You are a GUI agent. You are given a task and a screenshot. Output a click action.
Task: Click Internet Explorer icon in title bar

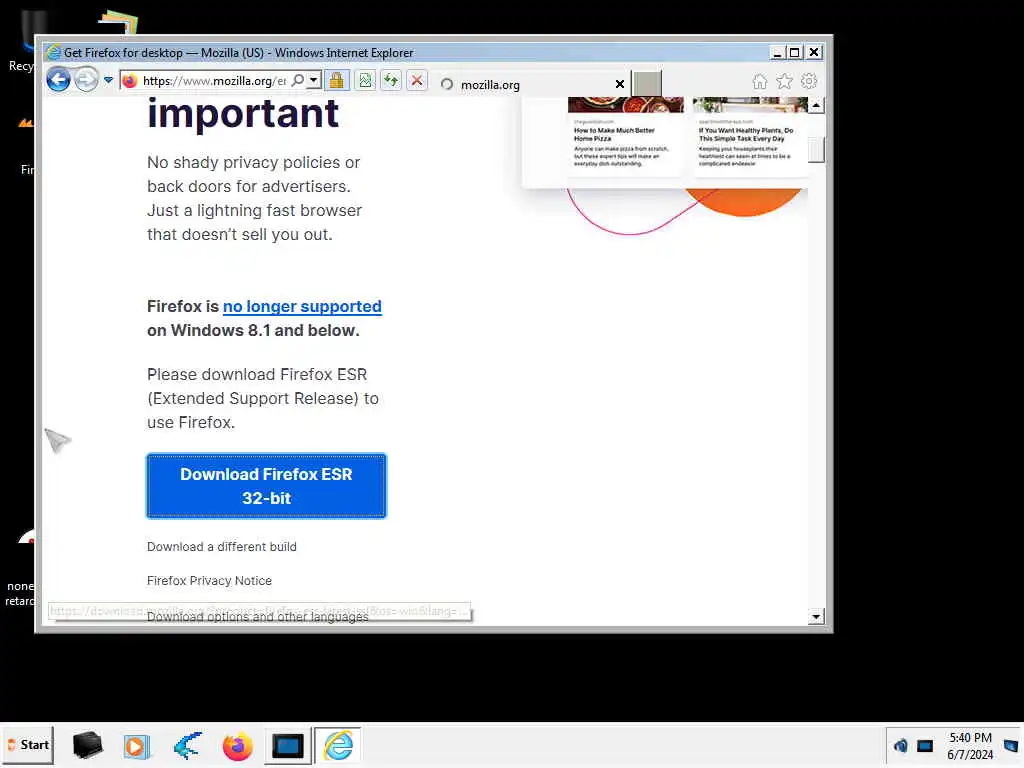pyautogui.click(x=54, y=52)
